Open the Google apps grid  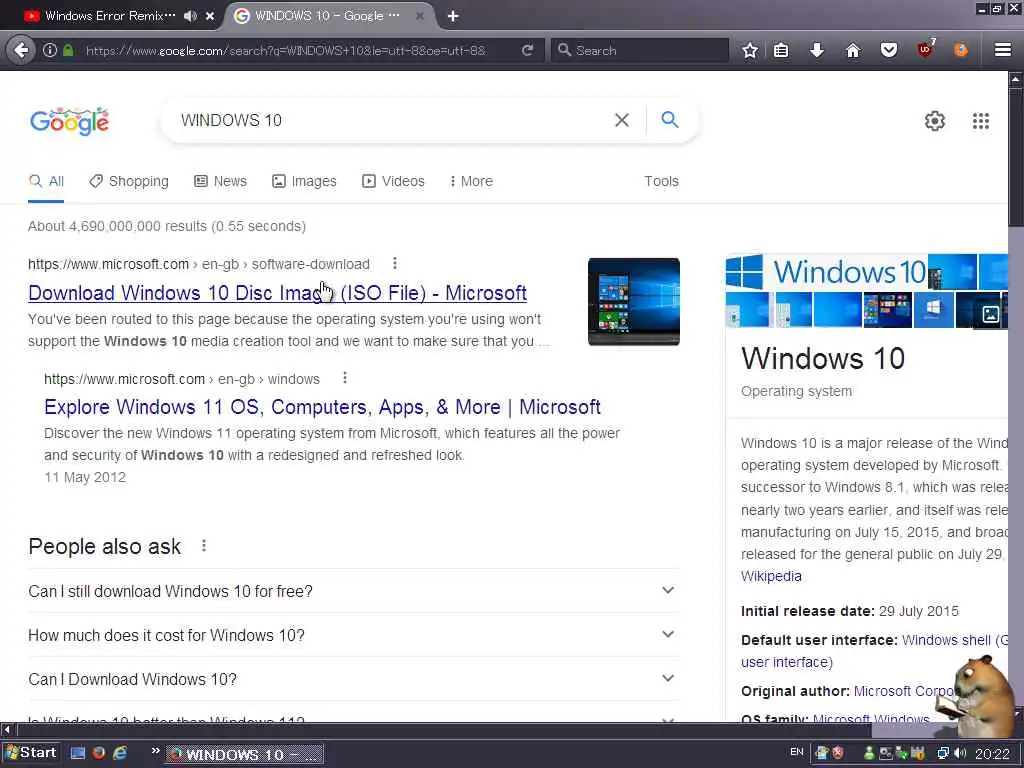point(981,121)
